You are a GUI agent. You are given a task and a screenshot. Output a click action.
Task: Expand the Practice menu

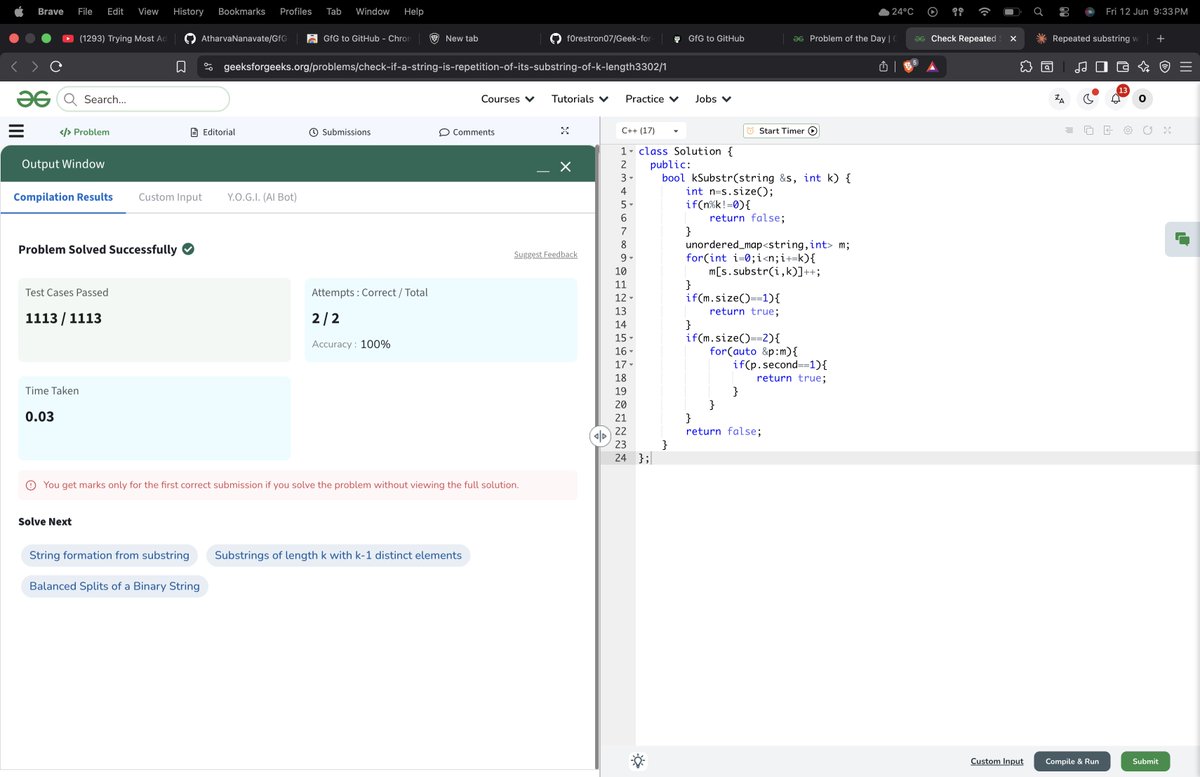point(652,99)
